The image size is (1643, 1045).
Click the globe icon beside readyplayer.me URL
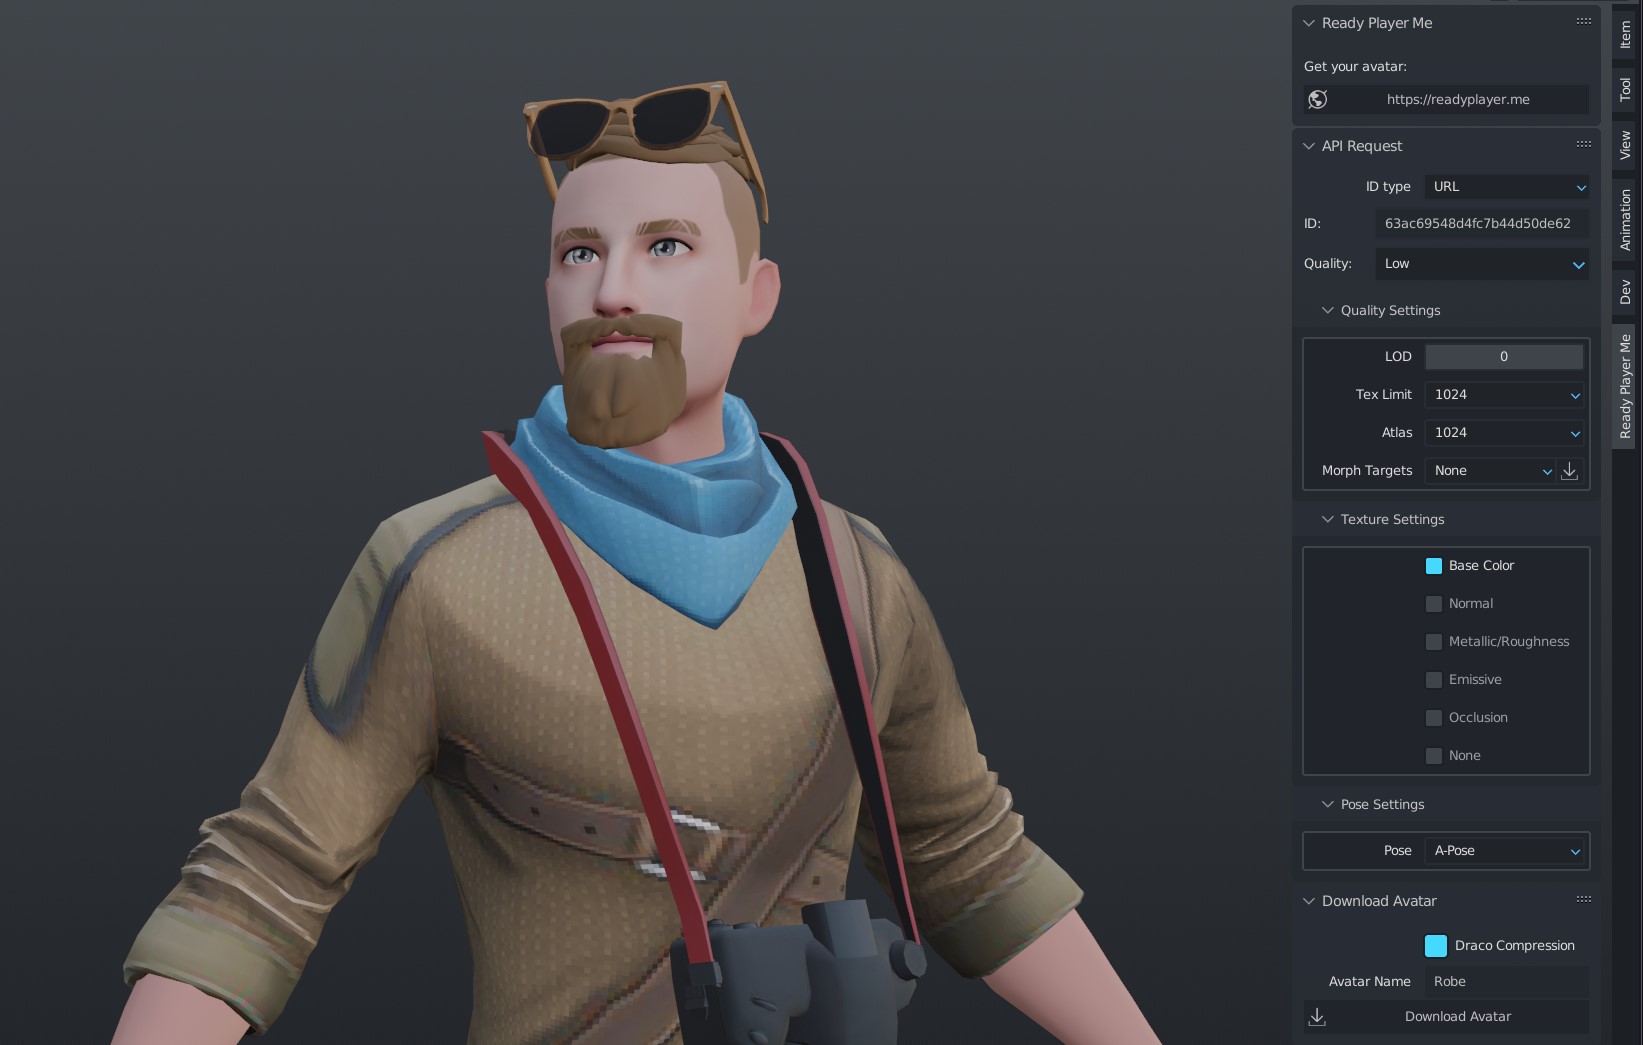click(1318, 99)
